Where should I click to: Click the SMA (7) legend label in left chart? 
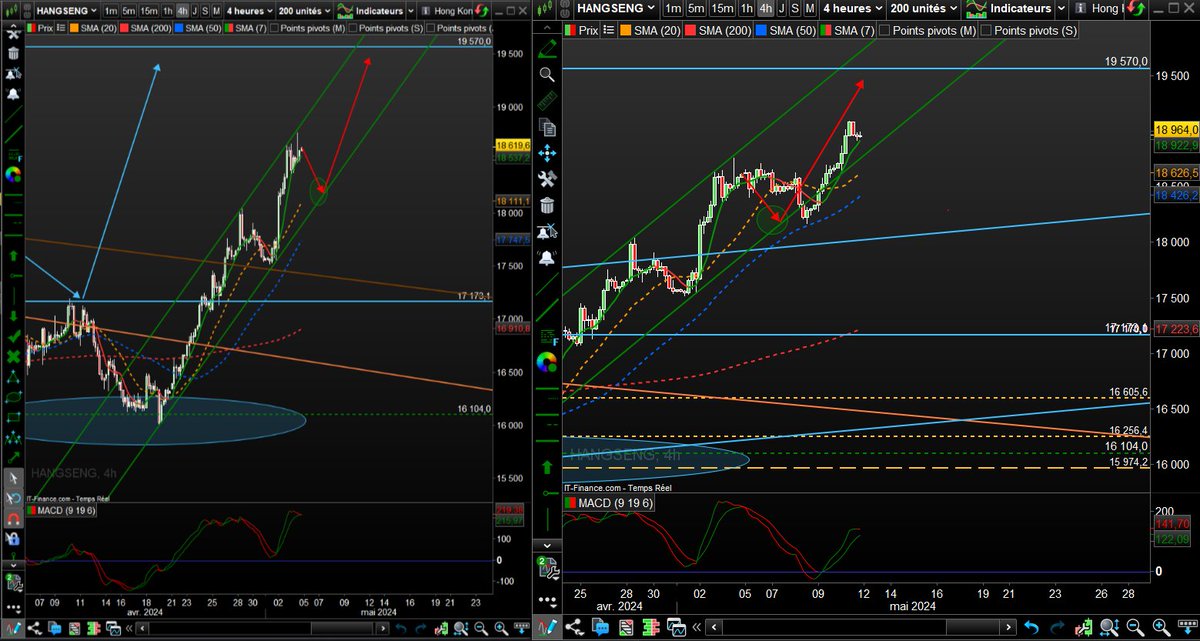pos(251,28)
